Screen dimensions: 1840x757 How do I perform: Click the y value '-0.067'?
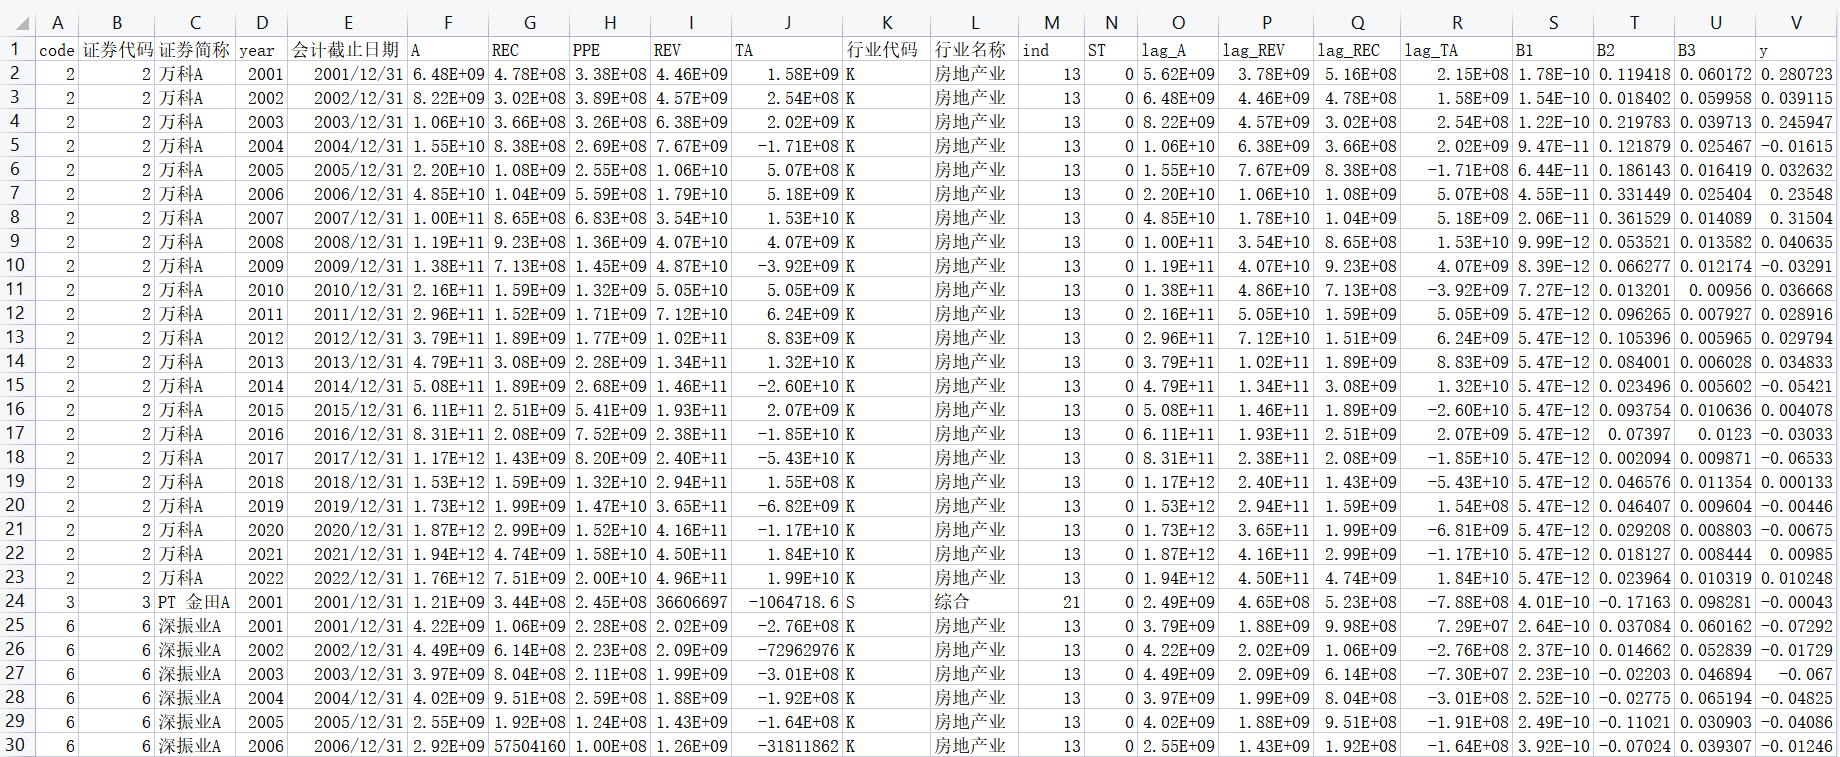tap(1796, 674)
